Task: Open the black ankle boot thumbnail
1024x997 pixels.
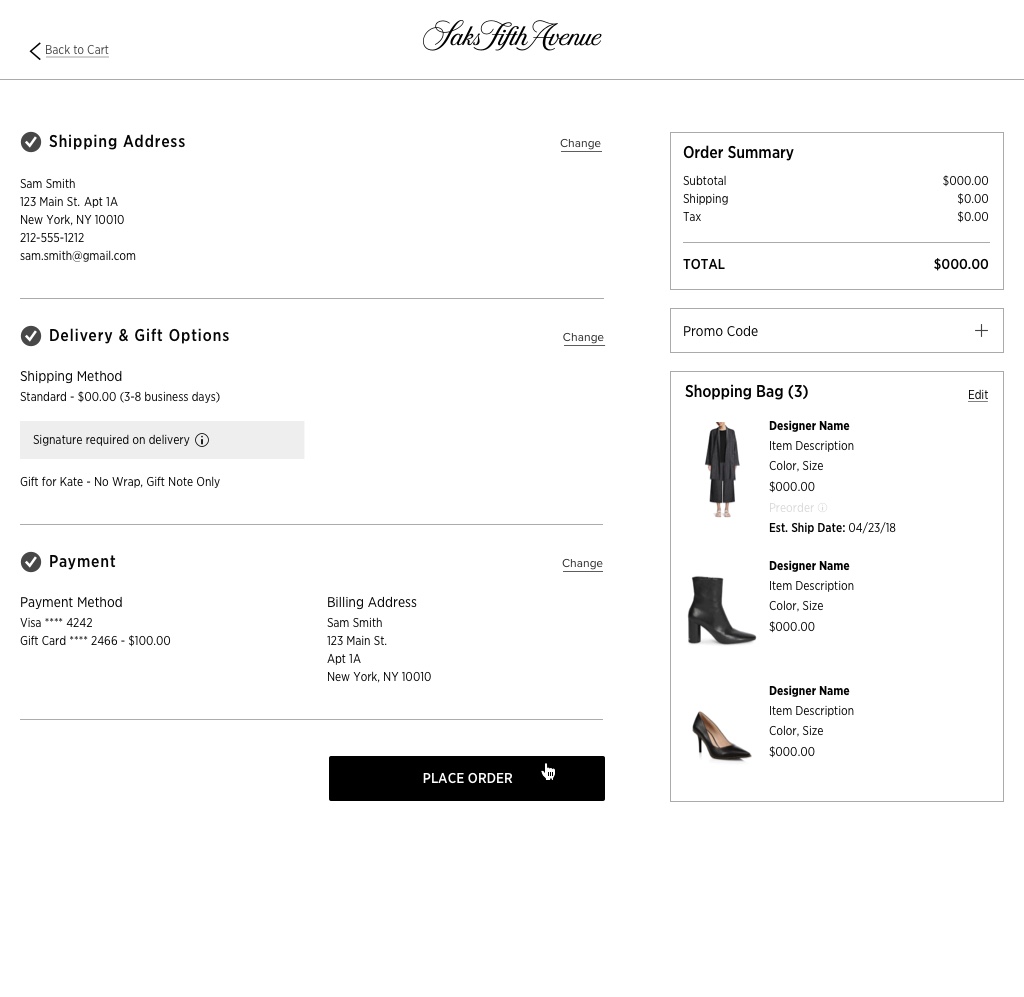Action: (721, 609)
